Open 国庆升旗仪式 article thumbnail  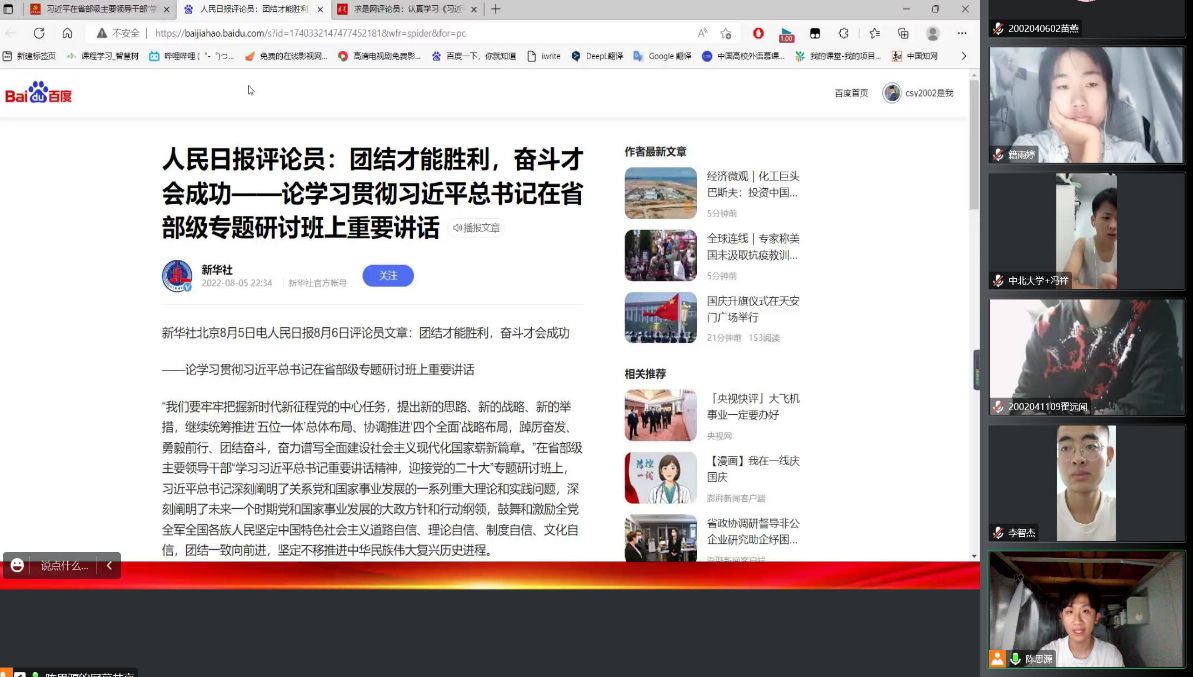point(660,318)
